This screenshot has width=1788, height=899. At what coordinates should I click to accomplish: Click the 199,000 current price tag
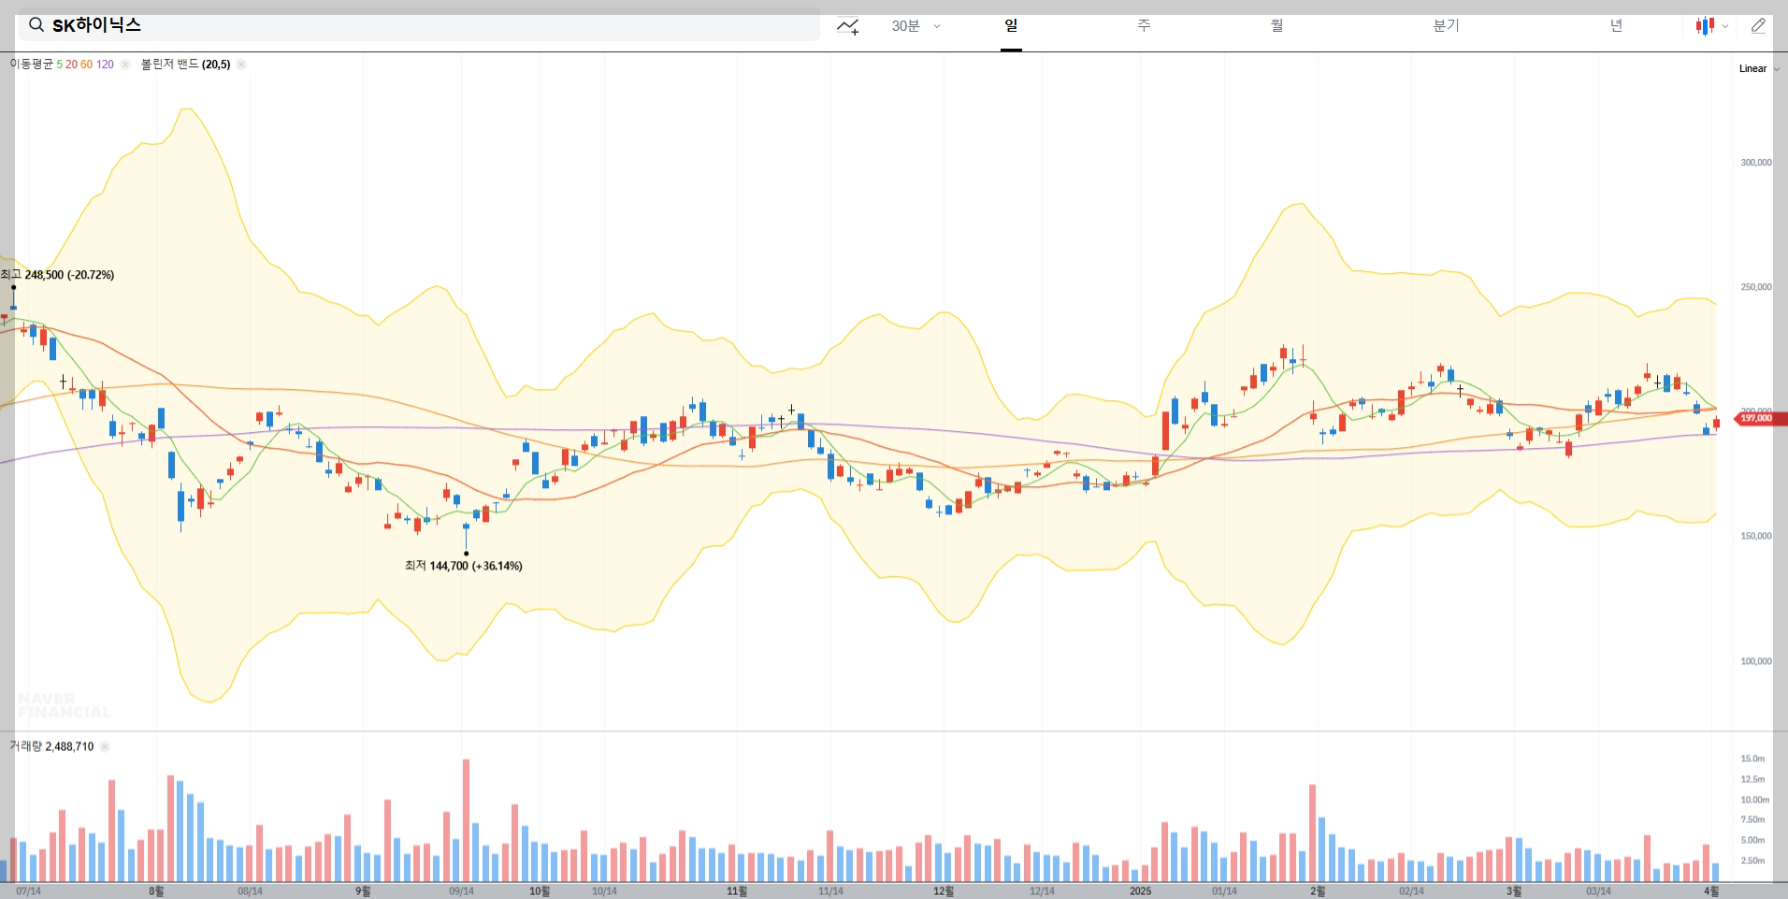(x=1760, y=419)
